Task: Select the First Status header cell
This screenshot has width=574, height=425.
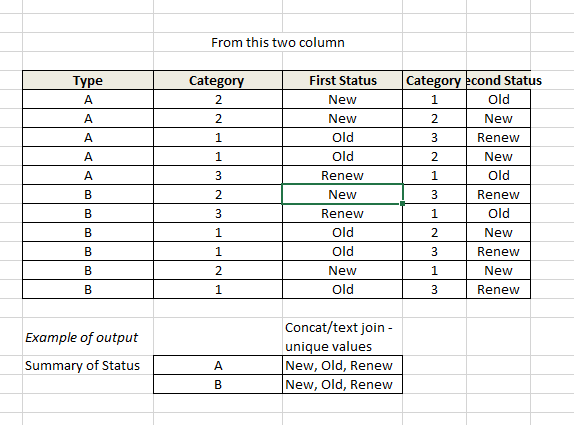Action: (x=343, y=80)
